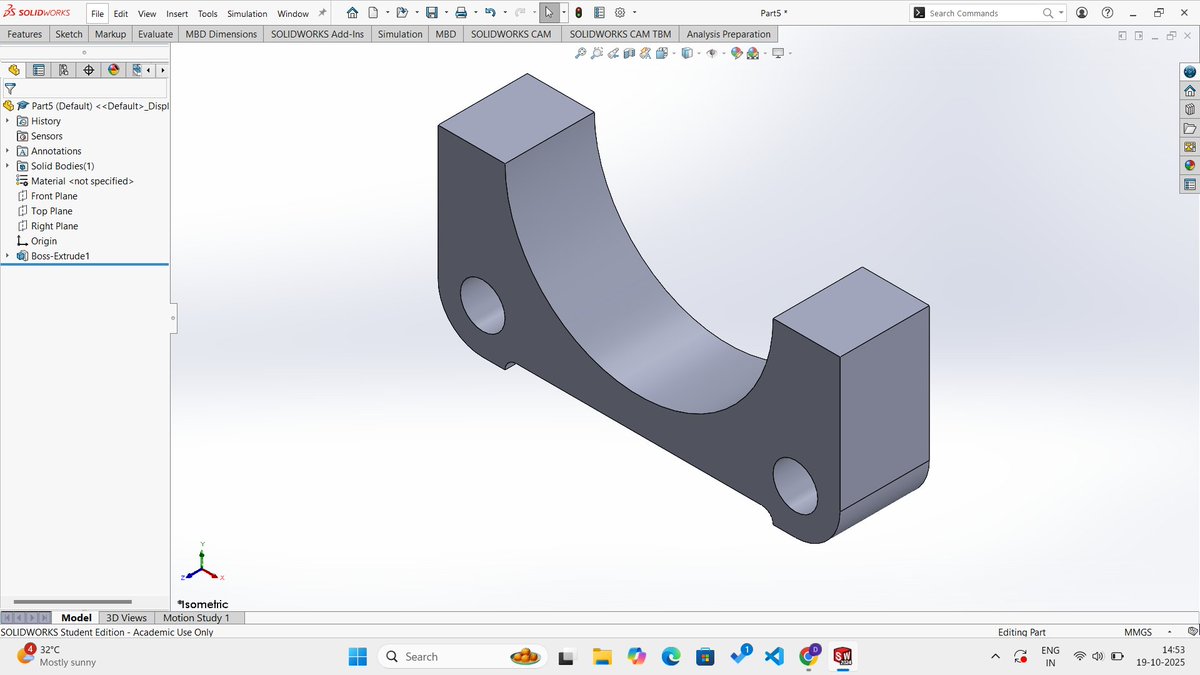Open File Properties icon

(599, 13)
